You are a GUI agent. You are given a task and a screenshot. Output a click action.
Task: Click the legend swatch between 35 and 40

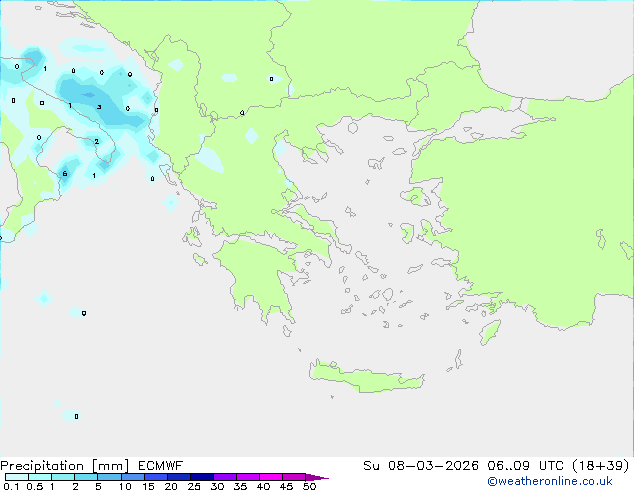(x=247, y=477)
